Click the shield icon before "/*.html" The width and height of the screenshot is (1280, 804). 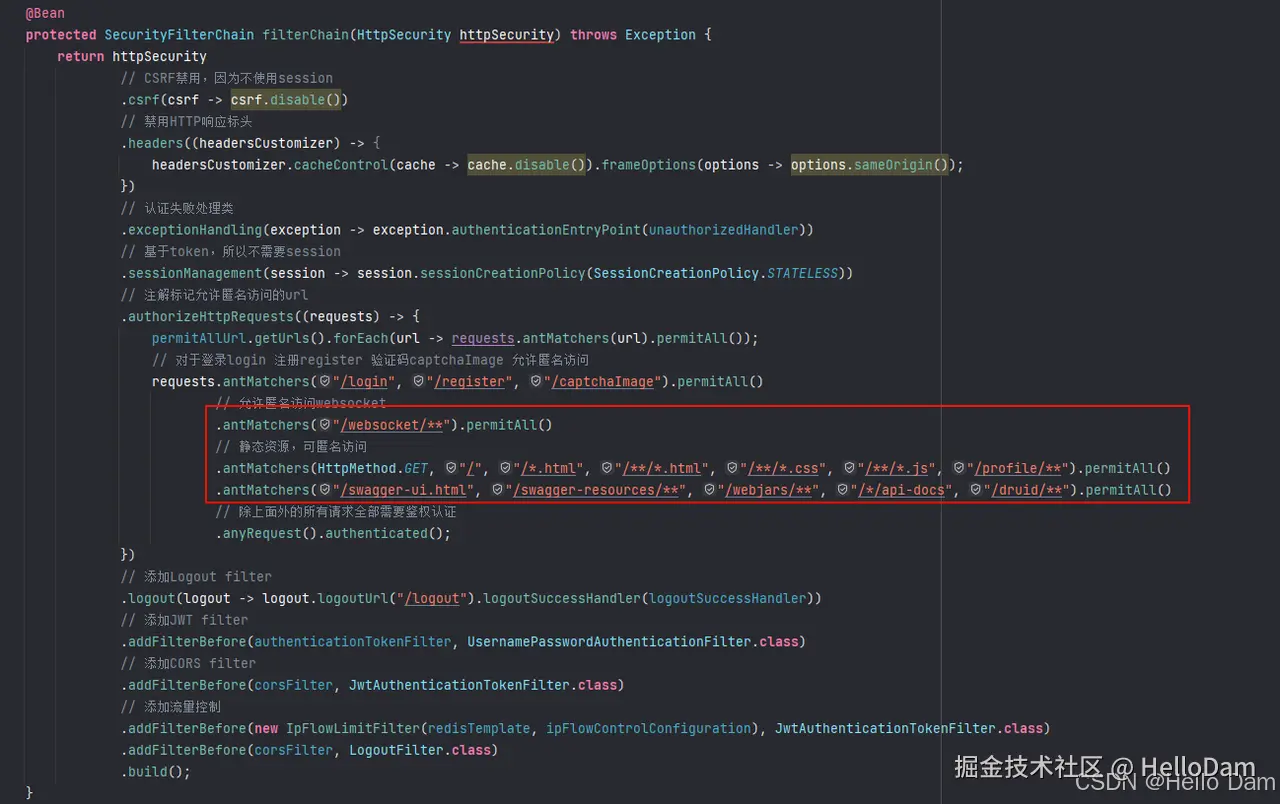click(507, 468)
